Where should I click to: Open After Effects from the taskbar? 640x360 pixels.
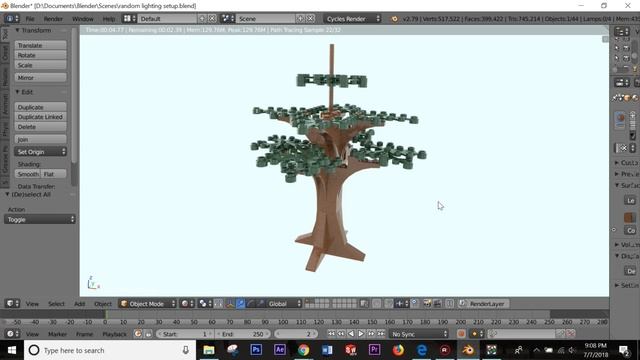tap(280, 350)
